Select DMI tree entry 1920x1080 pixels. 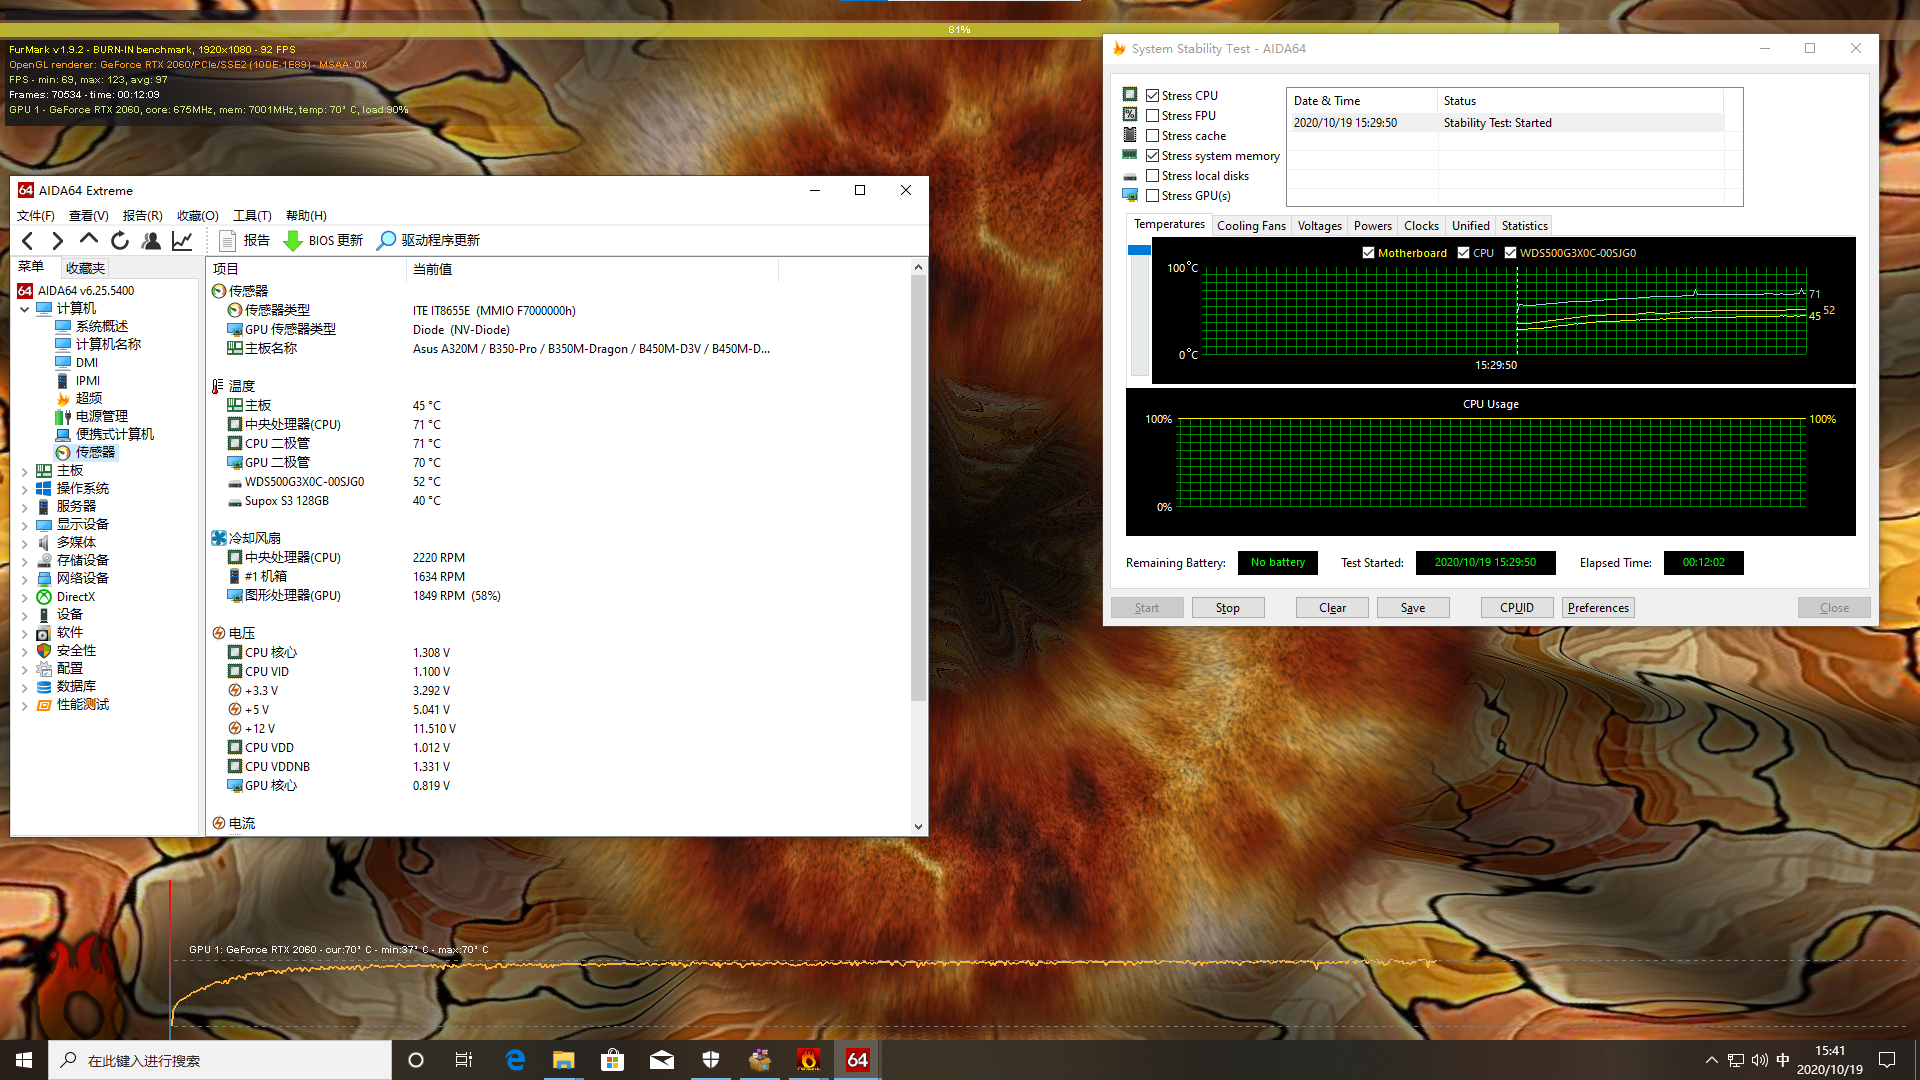(87, 363)
